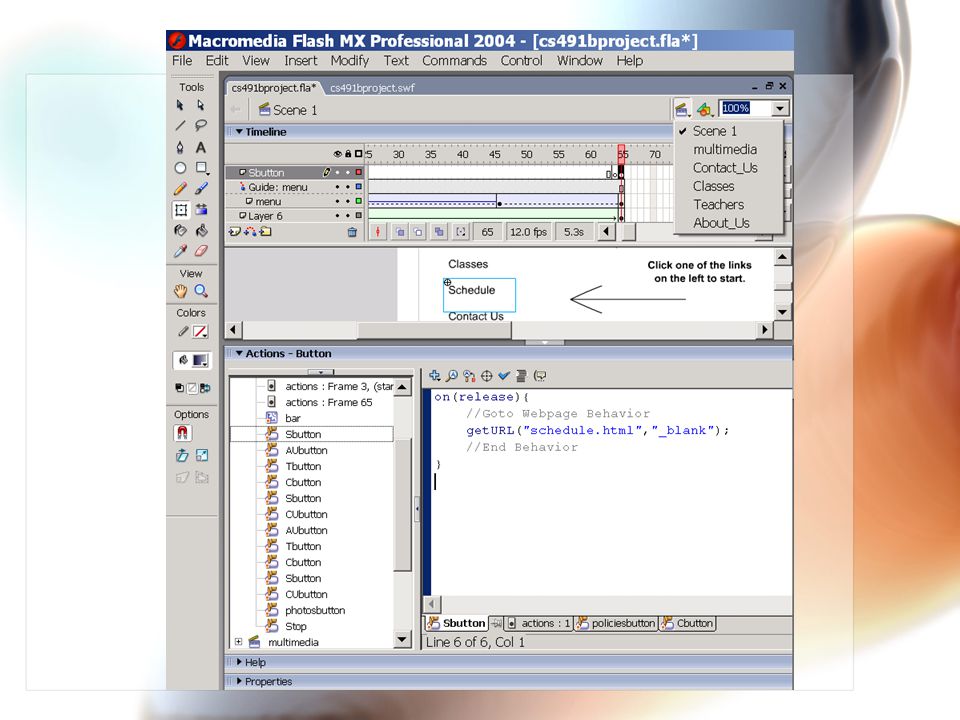This screenshot has width=960, height=720.
Task: Click the fill color swatch
Action: pos(200,360)
